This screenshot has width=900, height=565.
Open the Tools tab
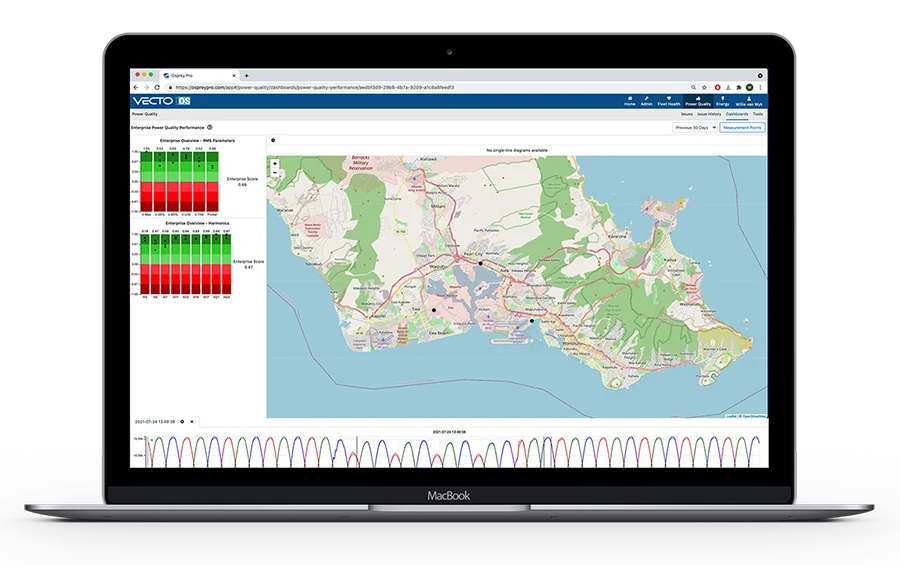tap(758, 114)
